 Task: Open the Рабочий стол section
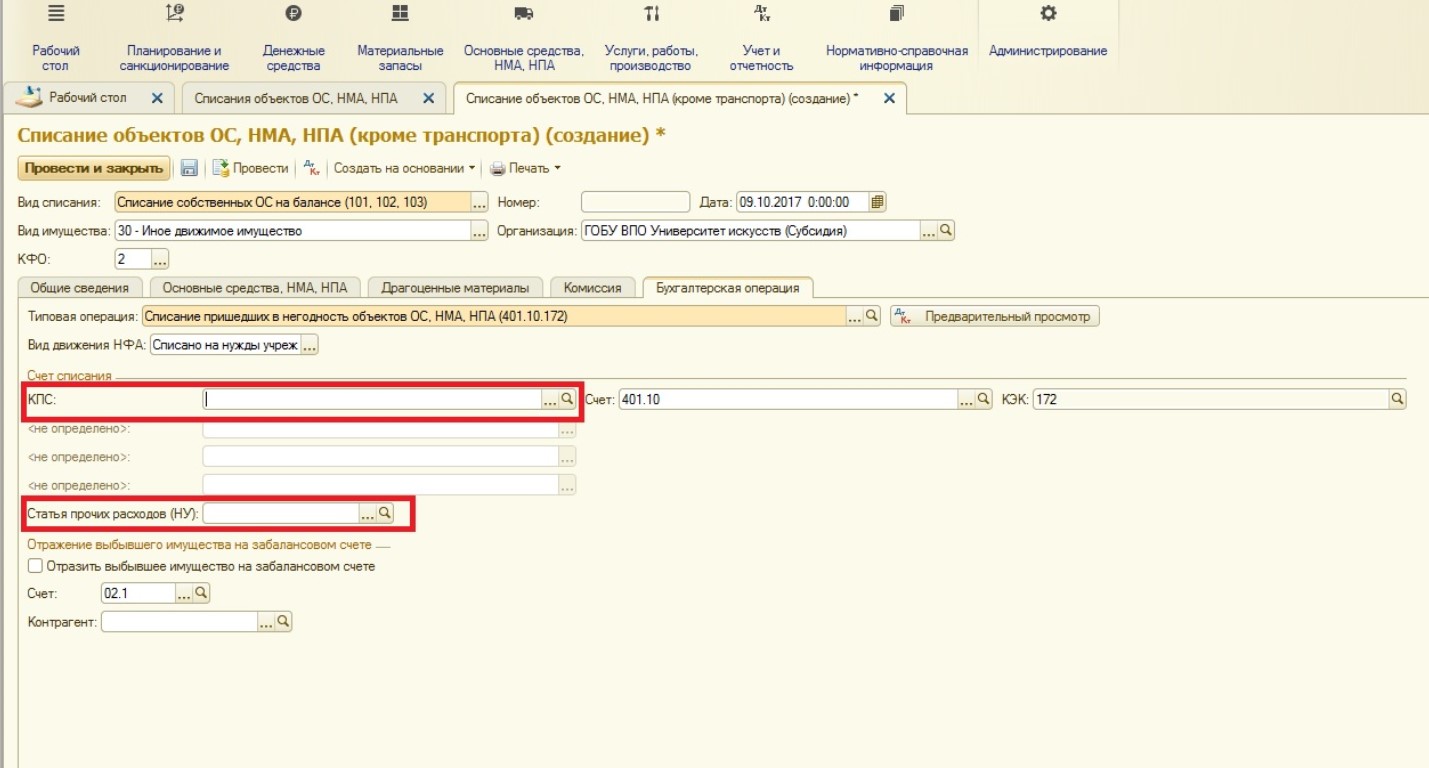click(56, 40)
